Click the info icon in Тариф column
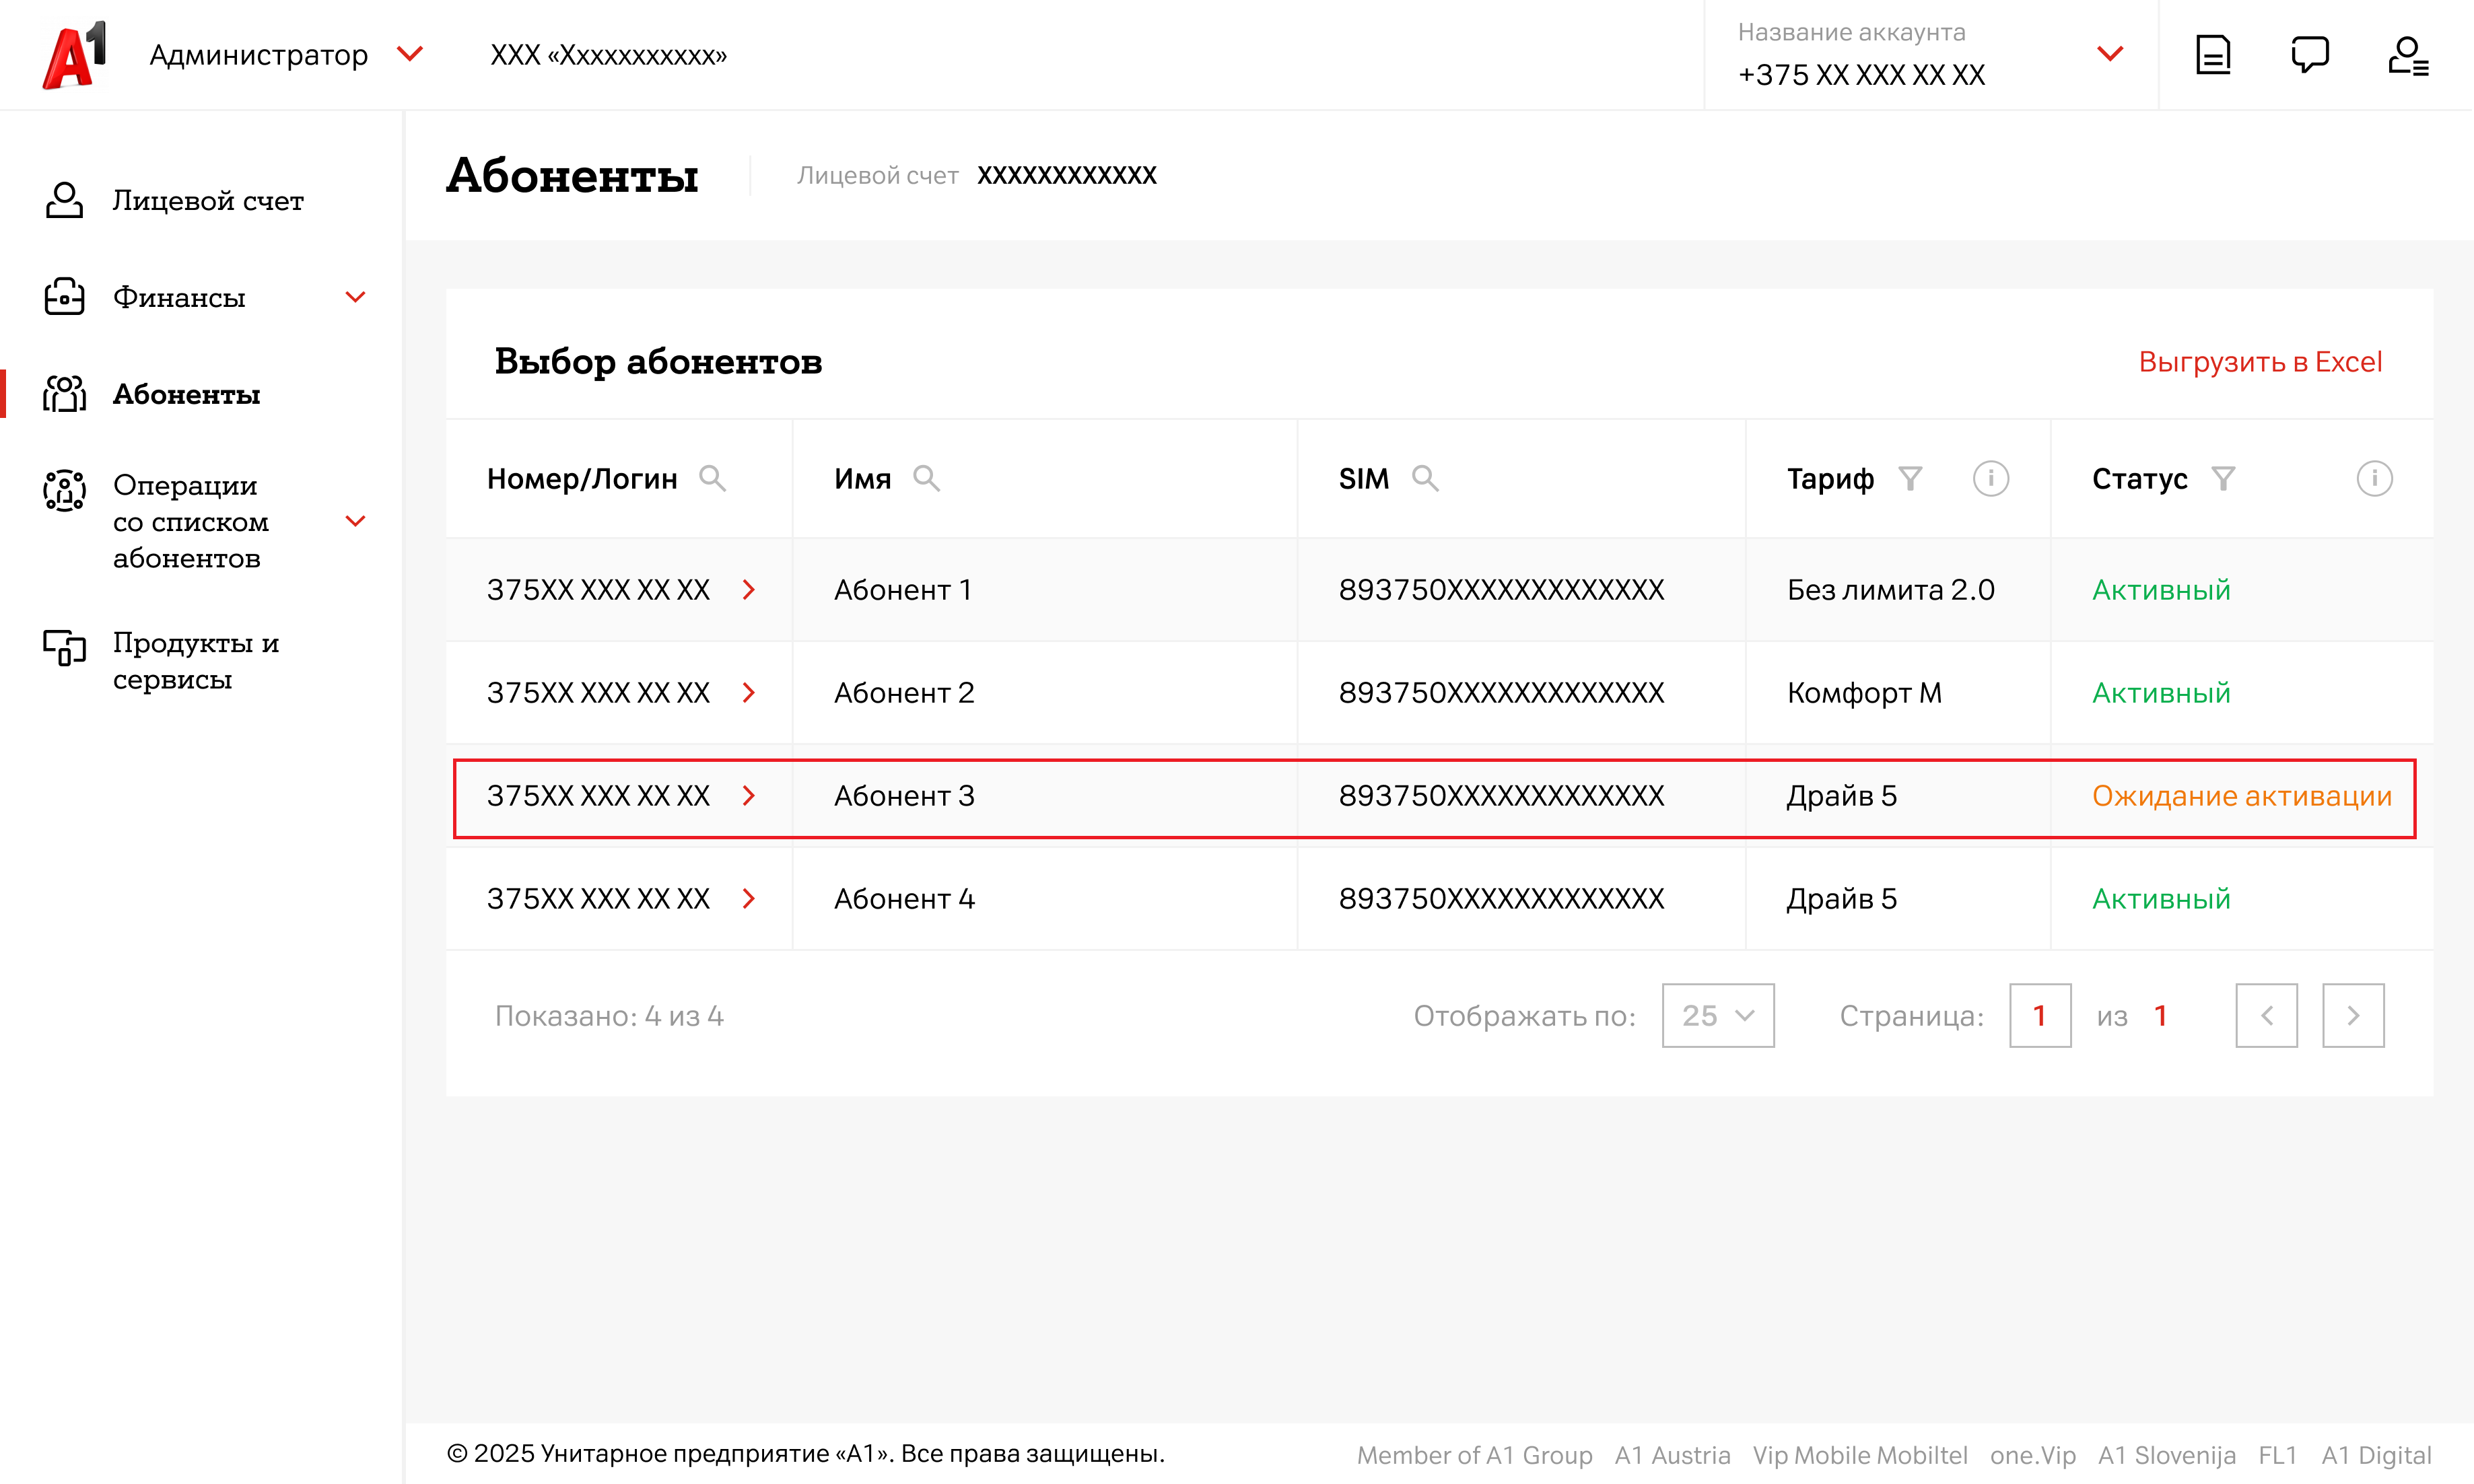Viewport: 2474px width, 1484px height. 1990,479
